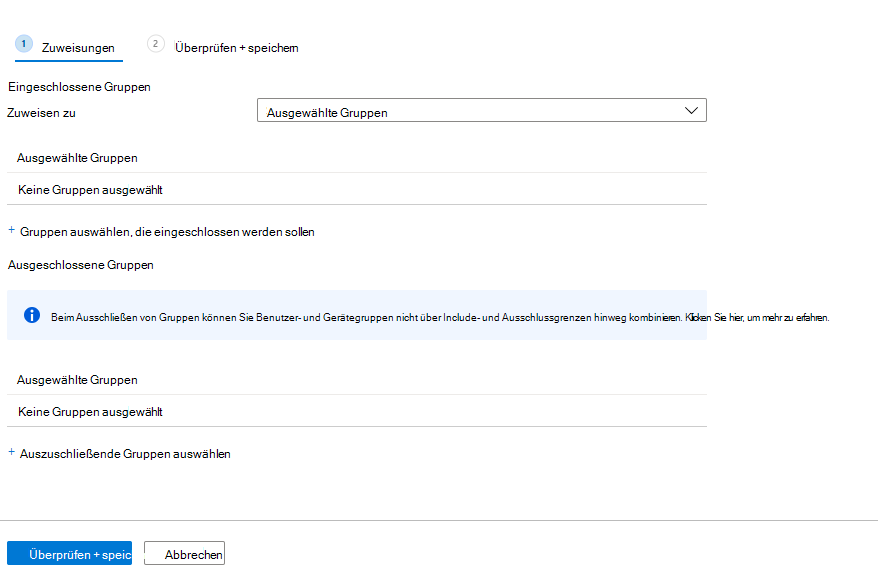Click the step 1 circle icon
The height and width of the screenshot is (577, 878).
point(24,45)
